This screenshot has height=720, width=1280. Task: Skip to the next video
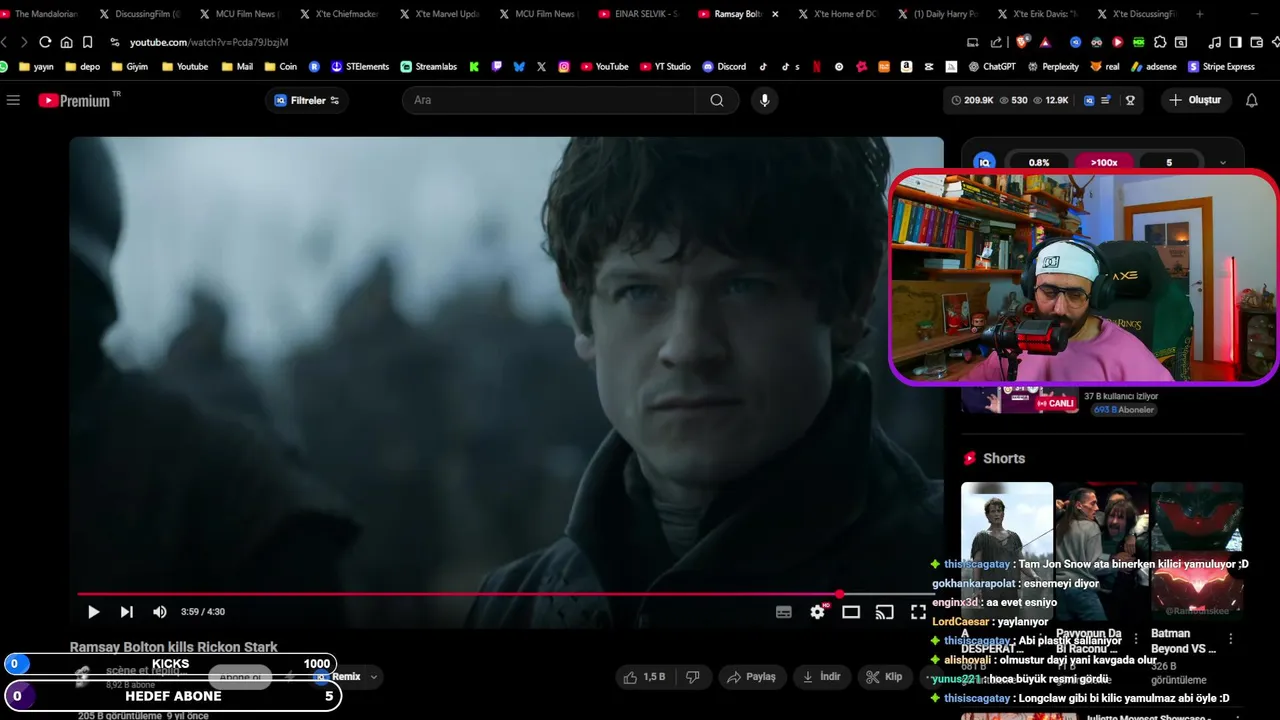point(126,612)
